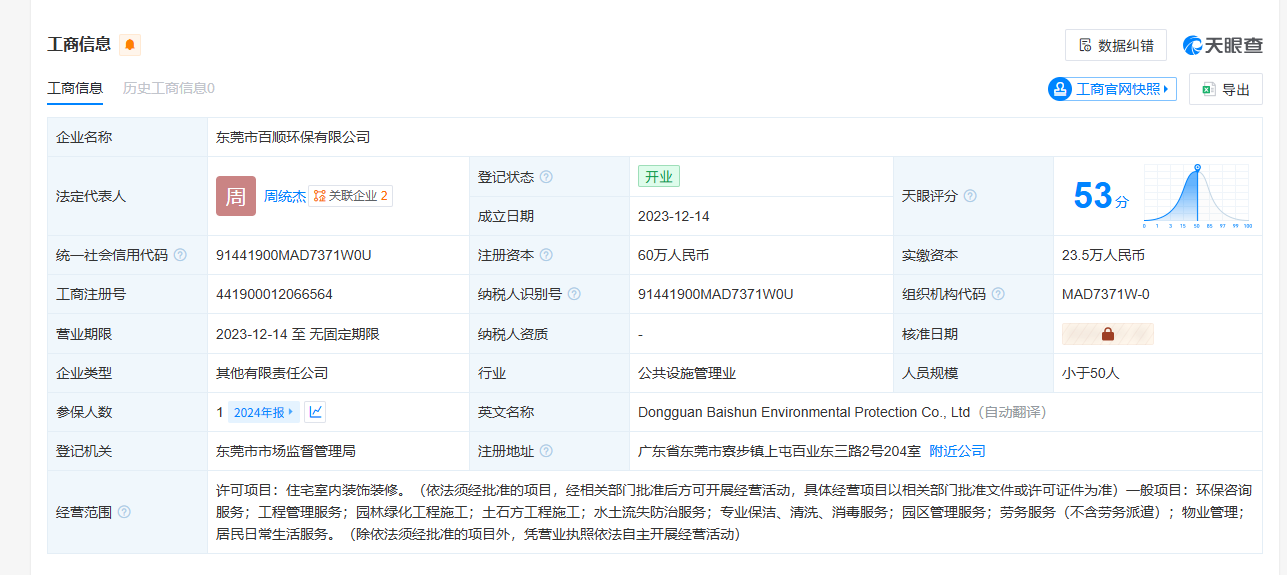Open 工商官网快照 snapshot button
Image resolution: width=1287 pixels, height=575 pixels.
1112,89
